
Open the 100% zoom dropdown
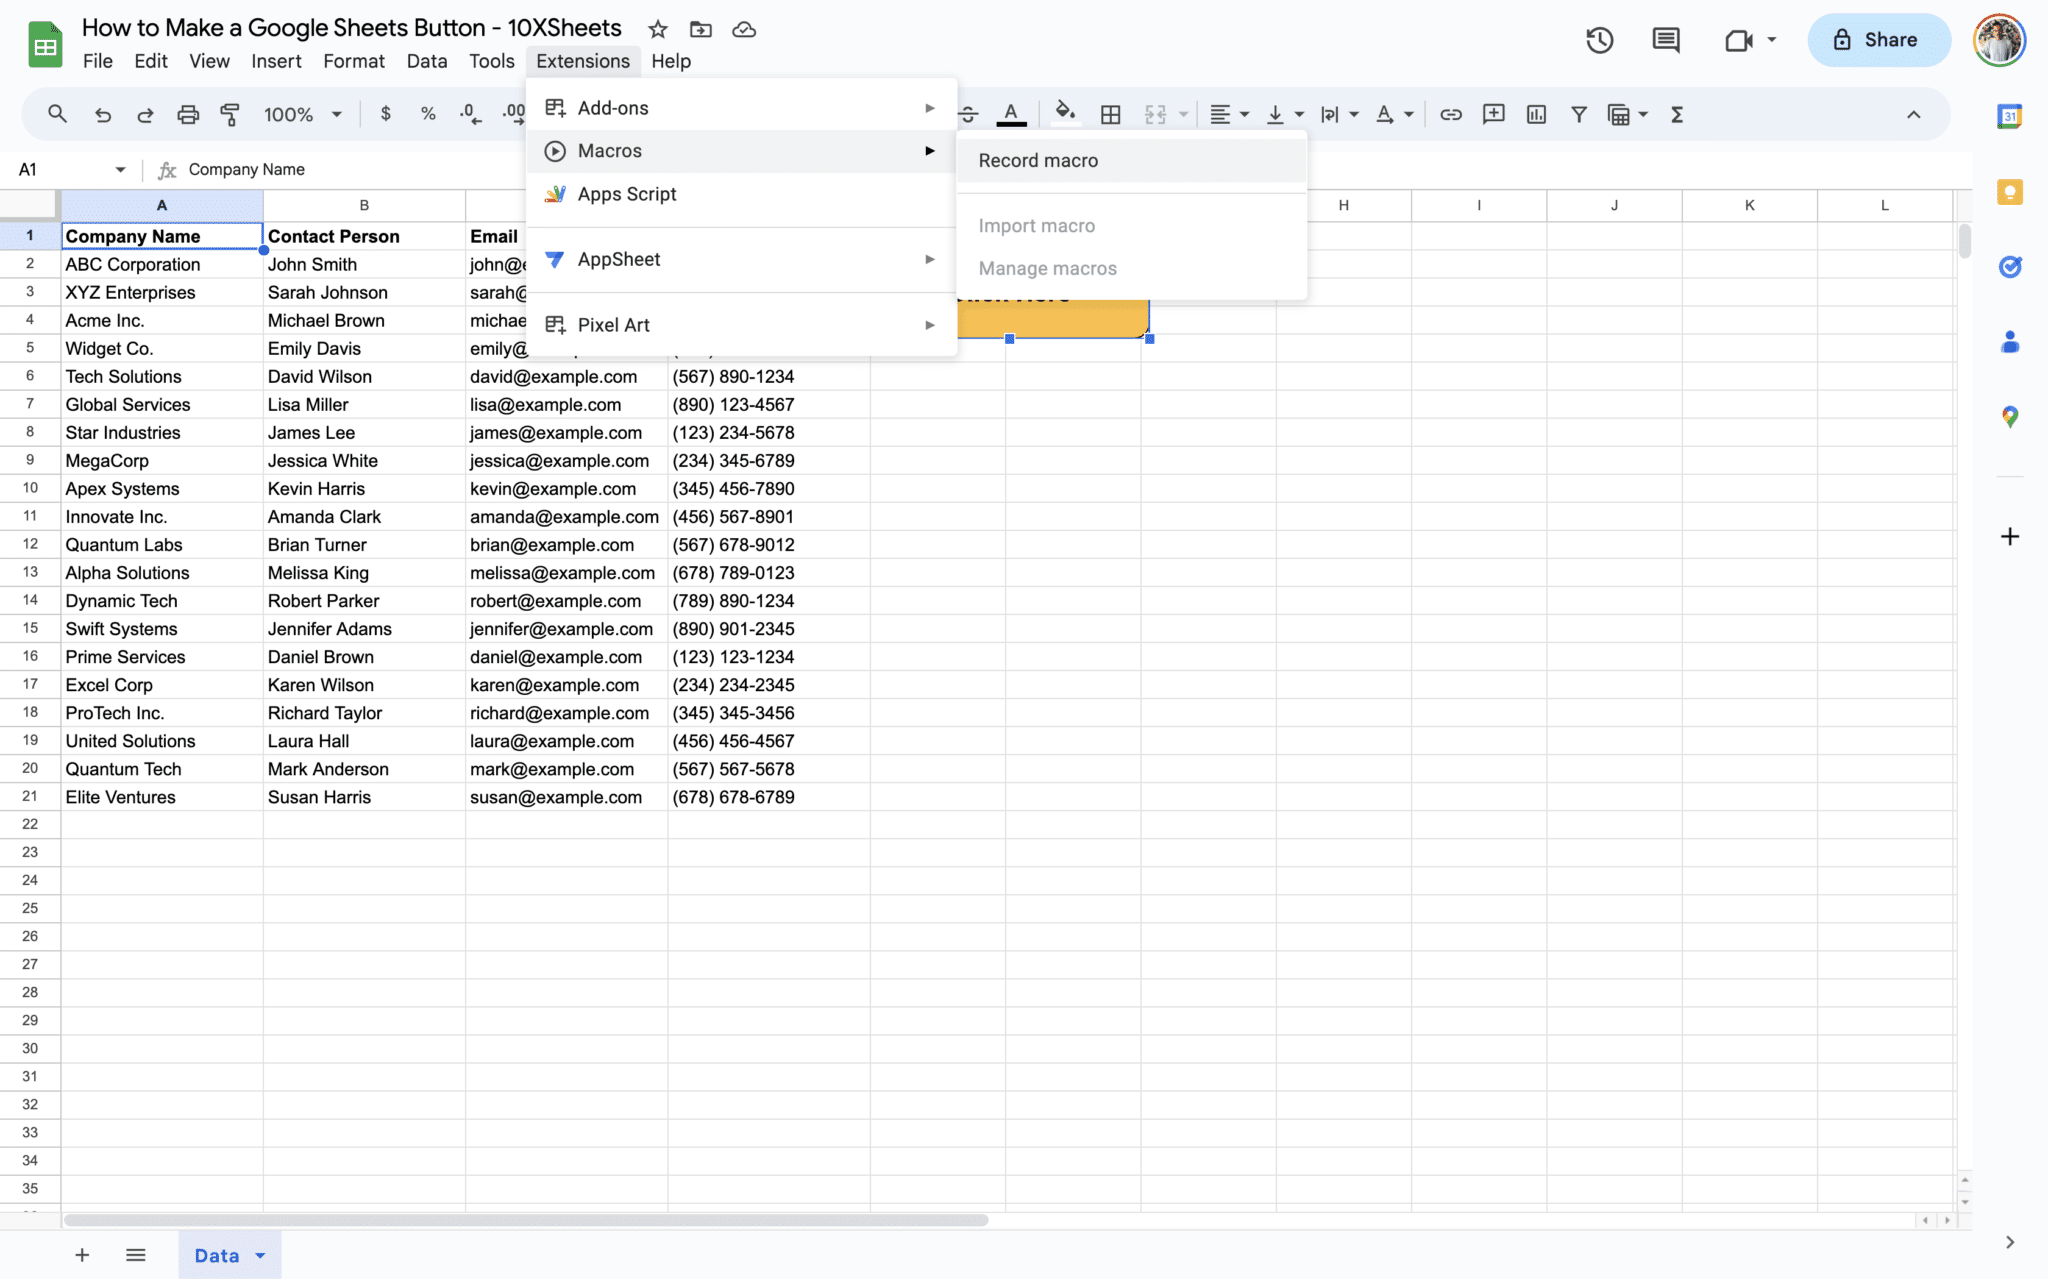tap(302, 114)
